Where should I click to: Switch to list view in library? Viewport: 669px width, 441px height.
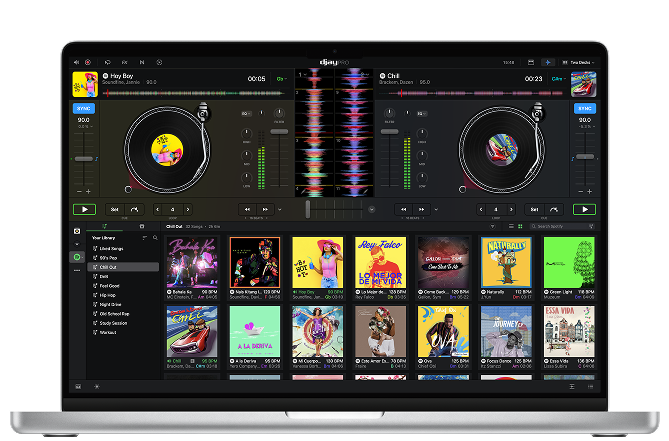tap(511, 226)
